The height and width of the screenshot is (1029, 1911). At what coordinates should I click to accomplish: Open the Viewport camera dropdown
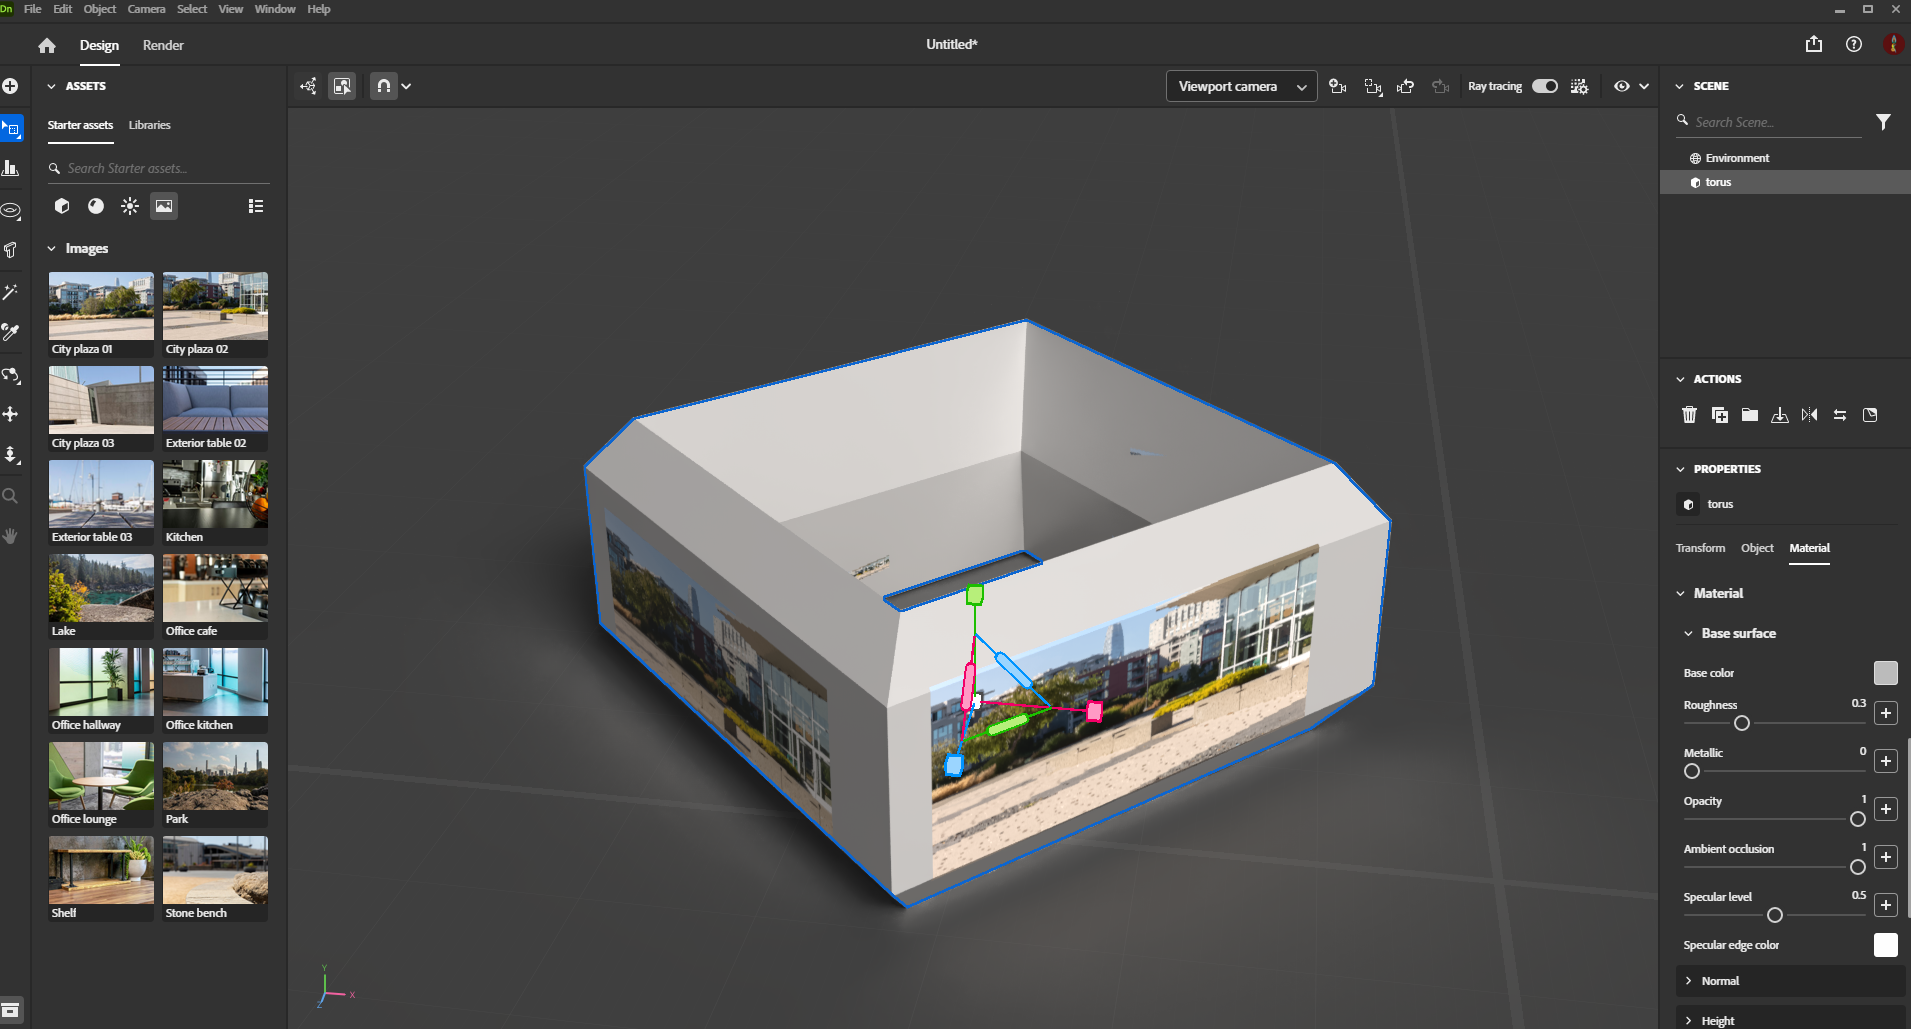[1241, 86]
